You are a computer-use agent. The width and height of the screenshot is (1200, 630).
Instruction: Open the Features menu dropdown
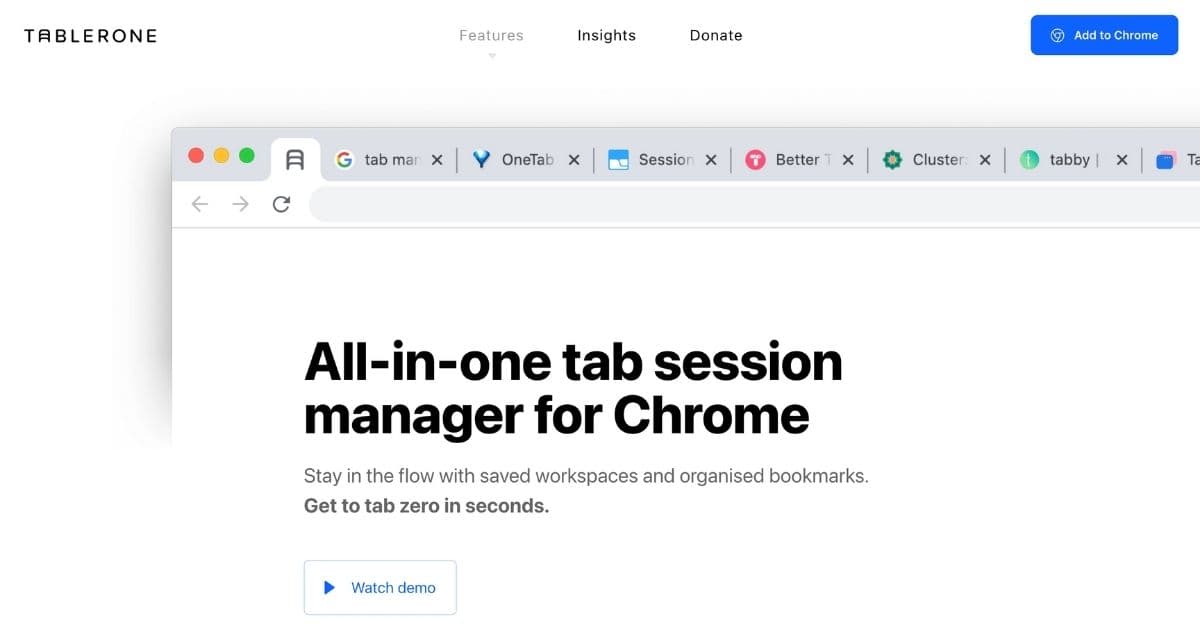pyautogui.click(x=491, y=35)
